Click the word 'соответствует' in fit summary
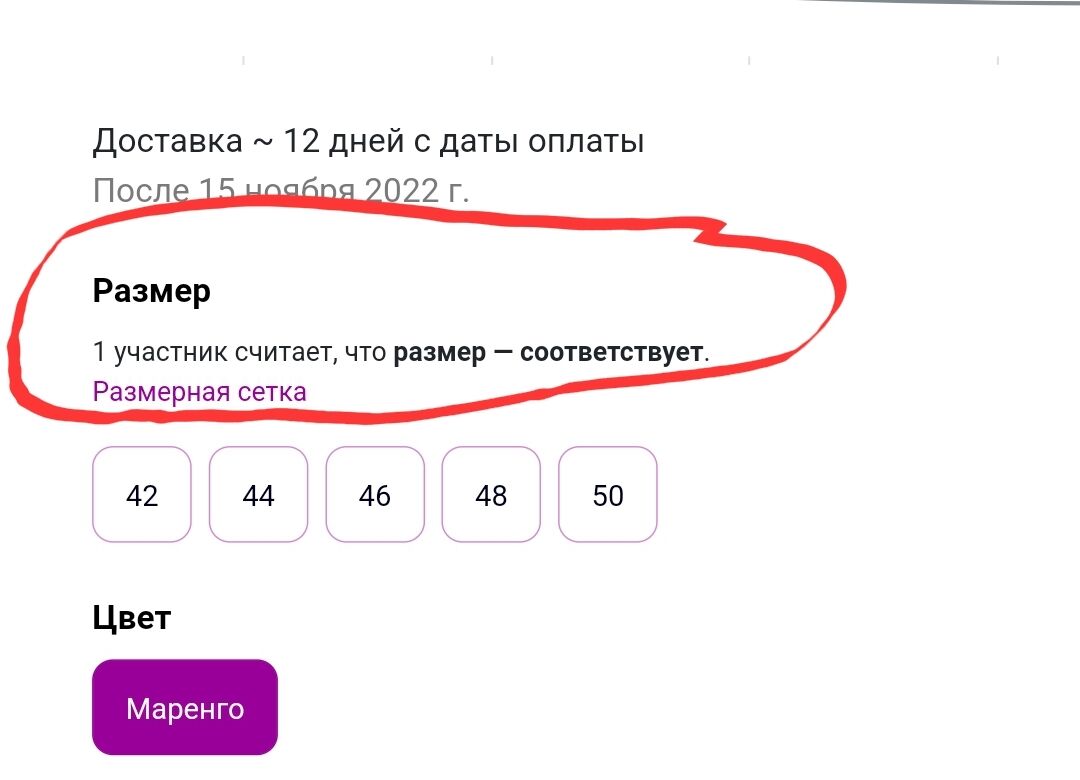The height and width of the screenshot is (780, 1080). [612, 352]
